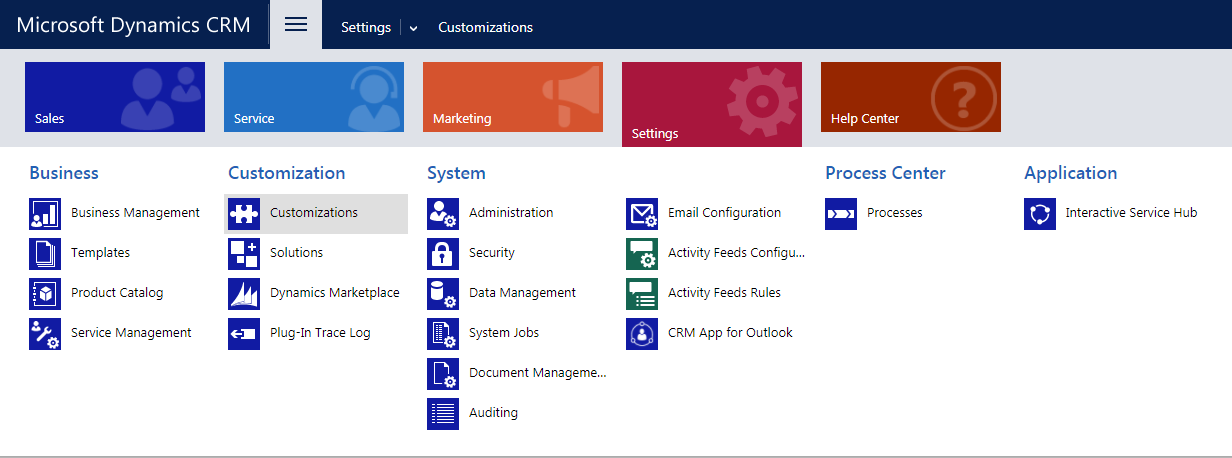Click the Product Catalog box icon
The height and width of the screenshot is (458, 1232).
(45, 293)
